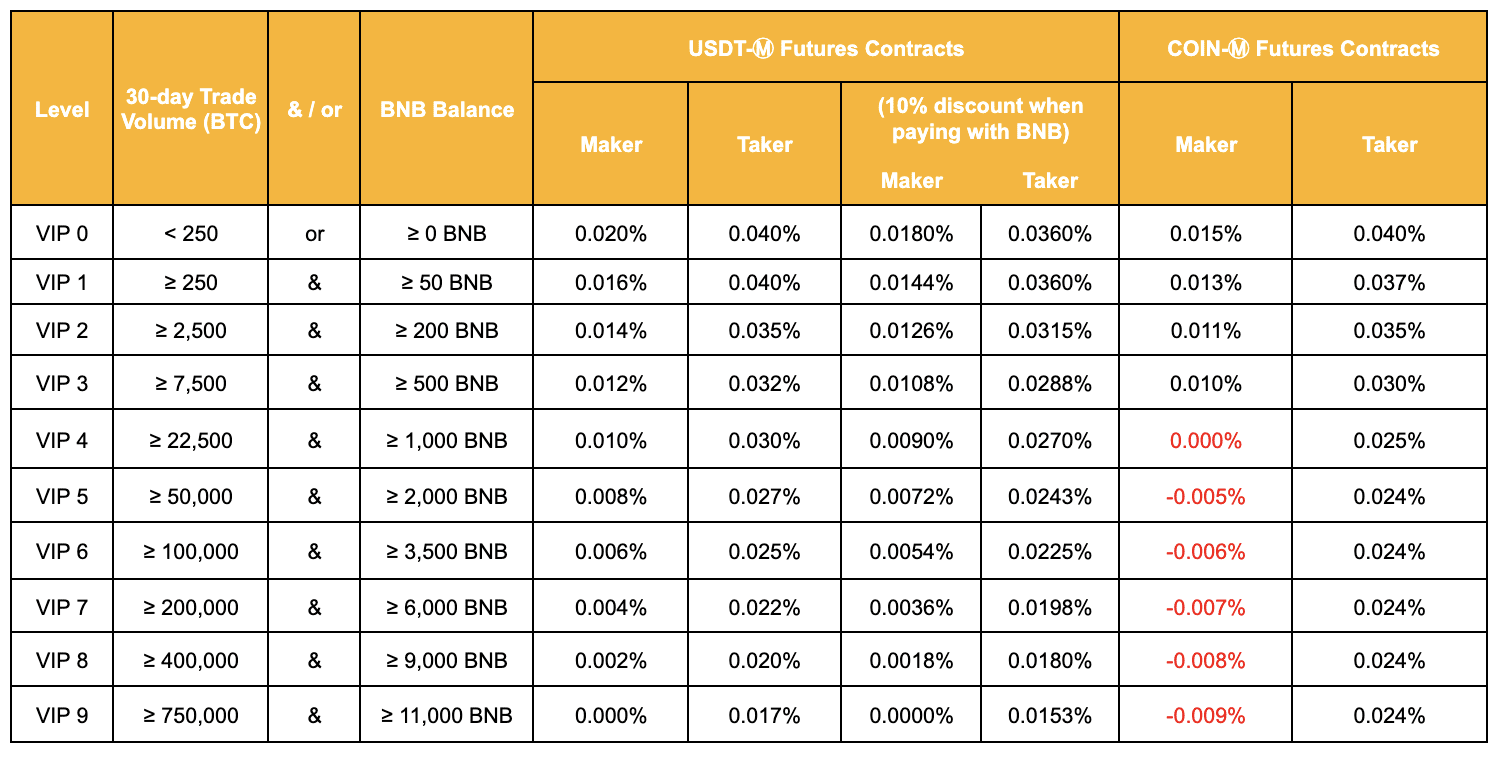Select the VIP 0 level cell

point(62,234)
